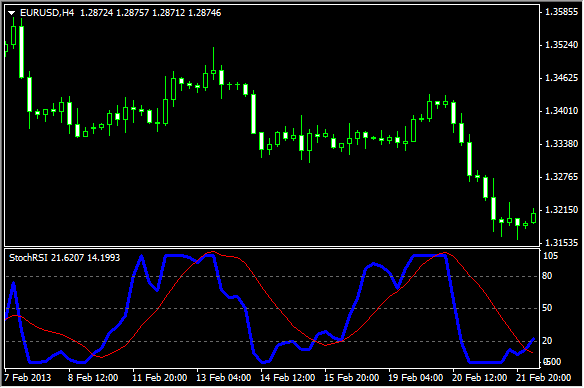The image size is (584, 388).
Task: Click the EURUSD,H4 chart title text
Action: point(47,13)
